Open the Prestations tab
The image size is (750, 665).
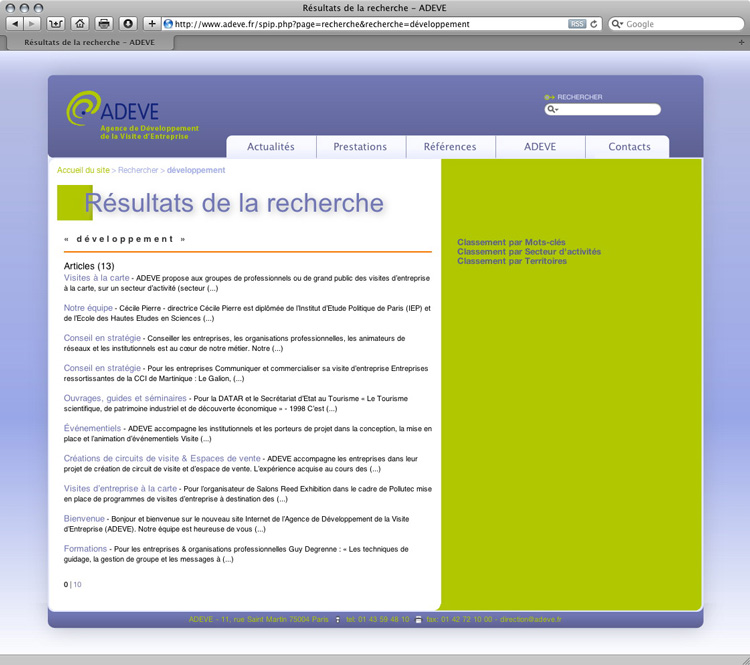coord(360,147)
